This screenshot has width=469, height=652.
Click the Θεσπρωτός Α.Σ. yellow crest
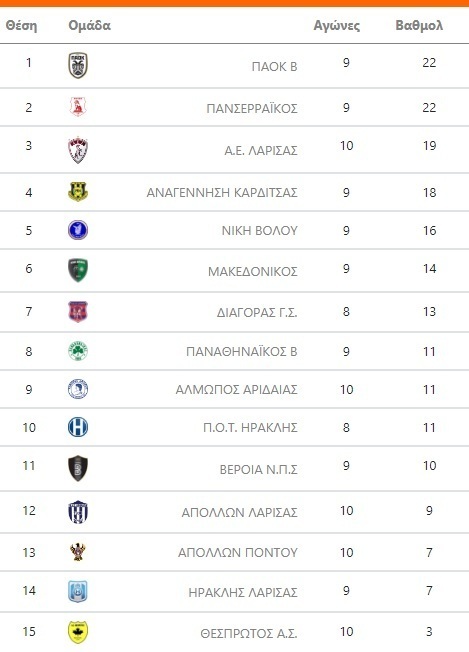coord(78,632)
